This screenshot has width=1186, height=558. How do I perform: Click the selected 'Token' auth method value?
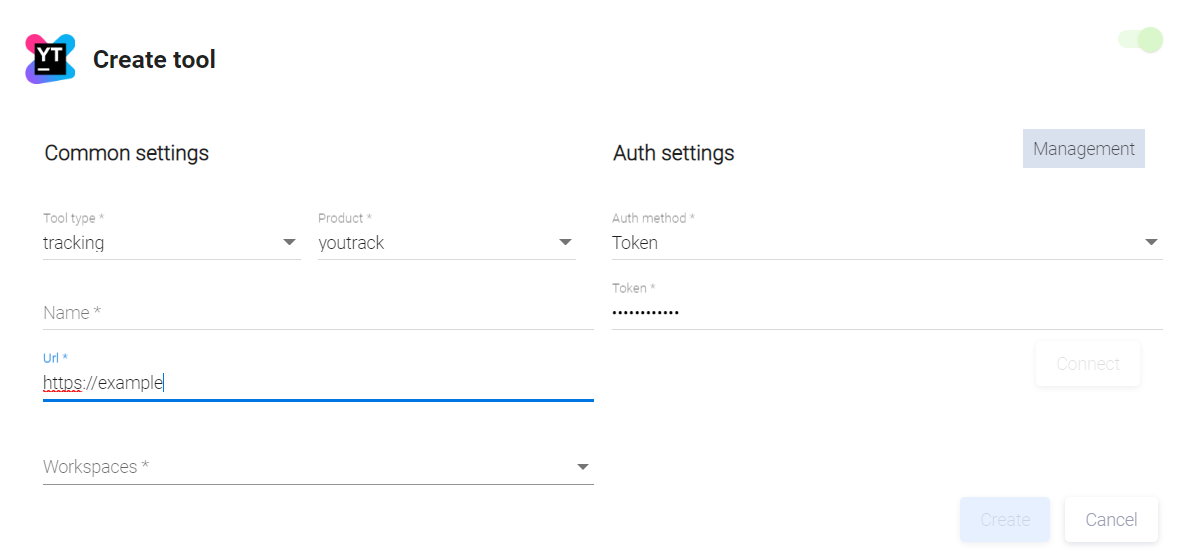click(x=635, y=243)
